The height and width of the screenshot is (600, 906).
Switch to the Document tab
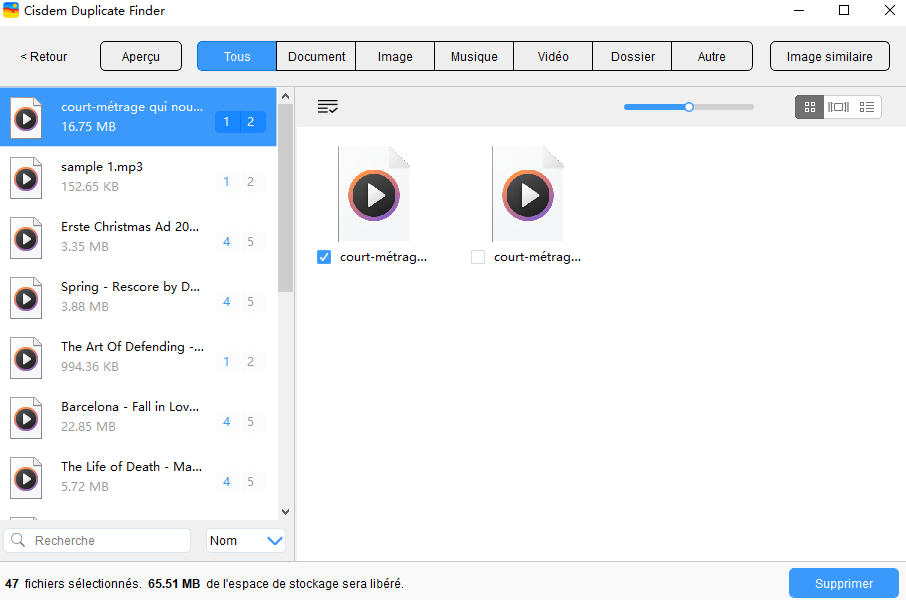316,57
